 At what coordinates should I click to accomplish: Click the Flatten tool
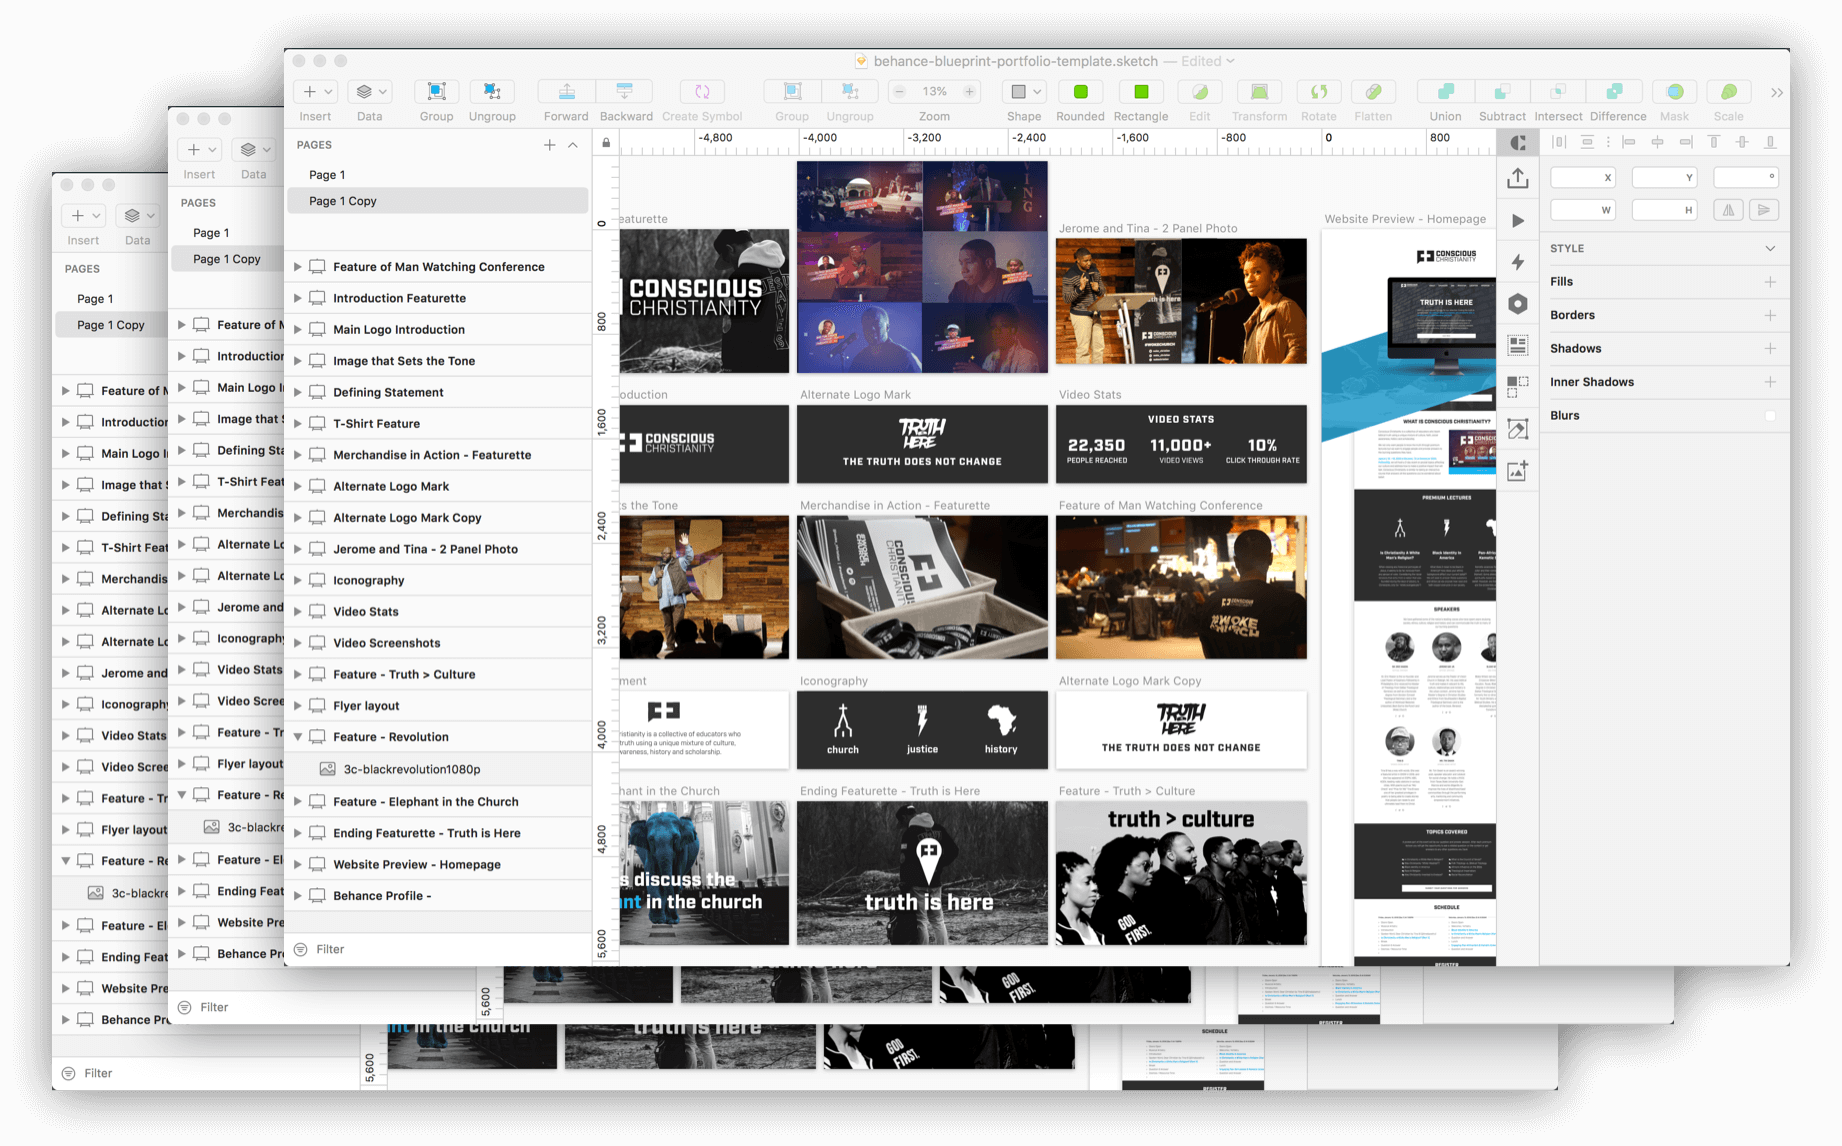point(1373,92)
